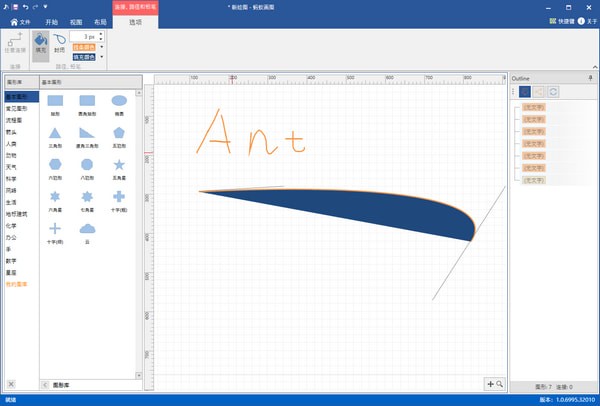This screenshot has width=600, height=406.
Task: Select the triangle shape
Action: tap(56, 132)
